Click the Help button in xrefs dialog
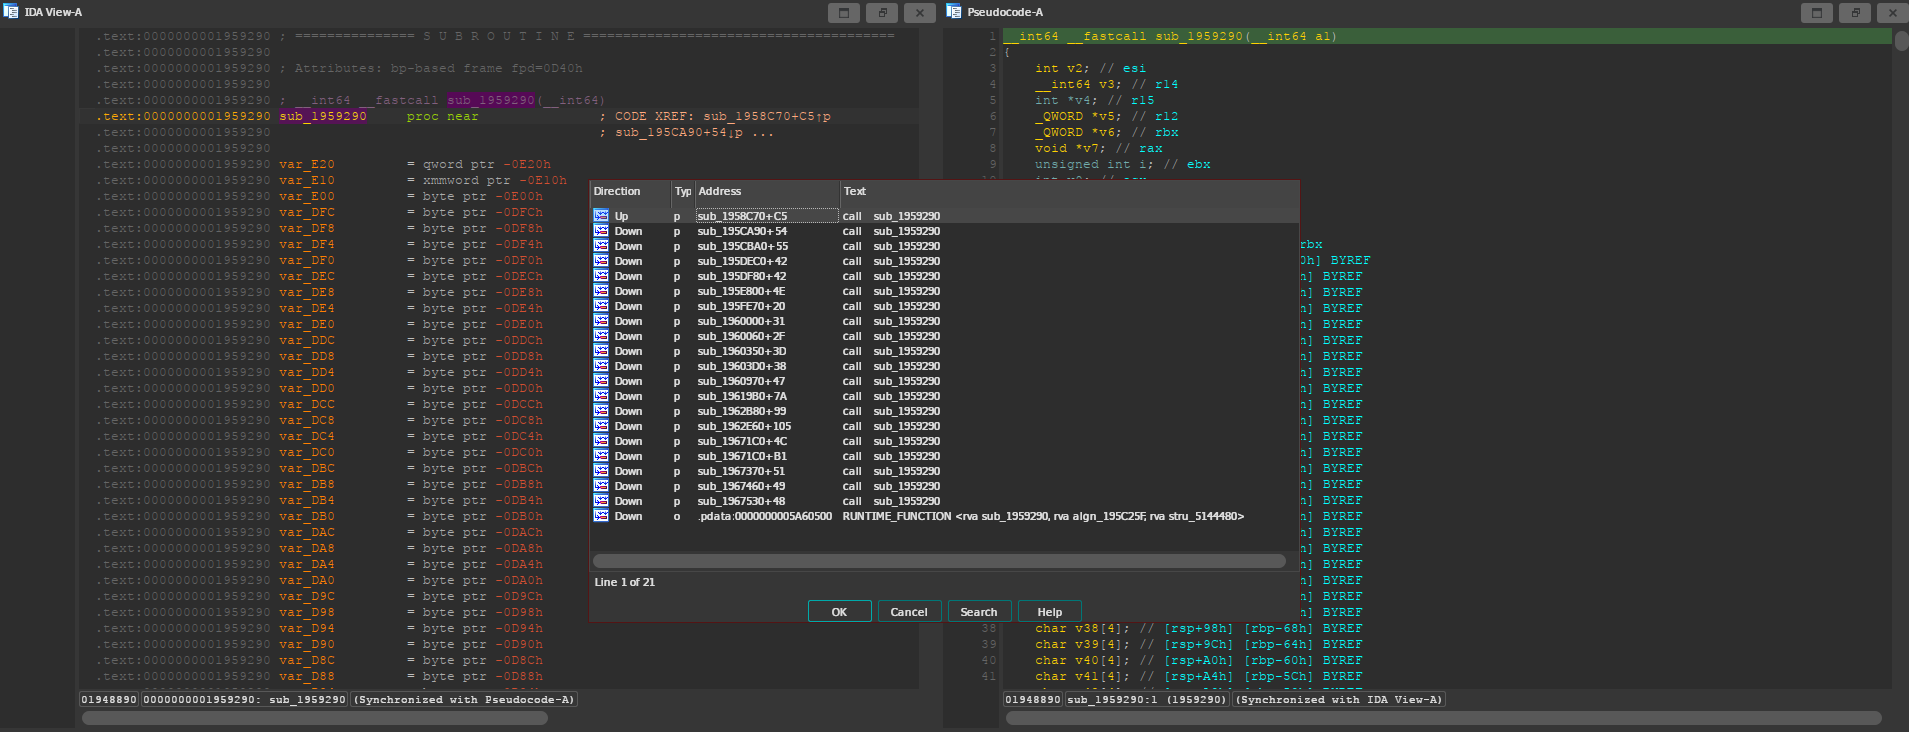This screenshot has height=732, width=1909. click(1049, 612)
